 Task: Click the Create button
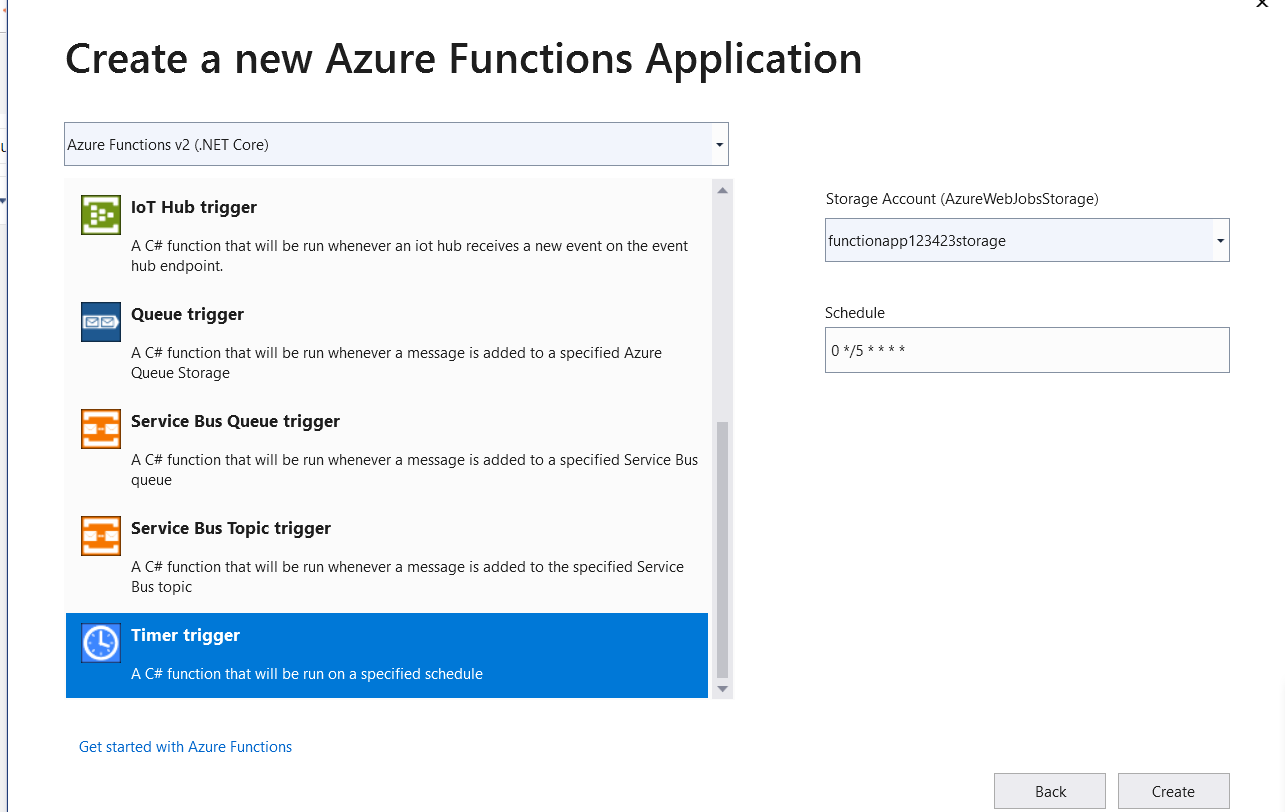pos(1172,791)
